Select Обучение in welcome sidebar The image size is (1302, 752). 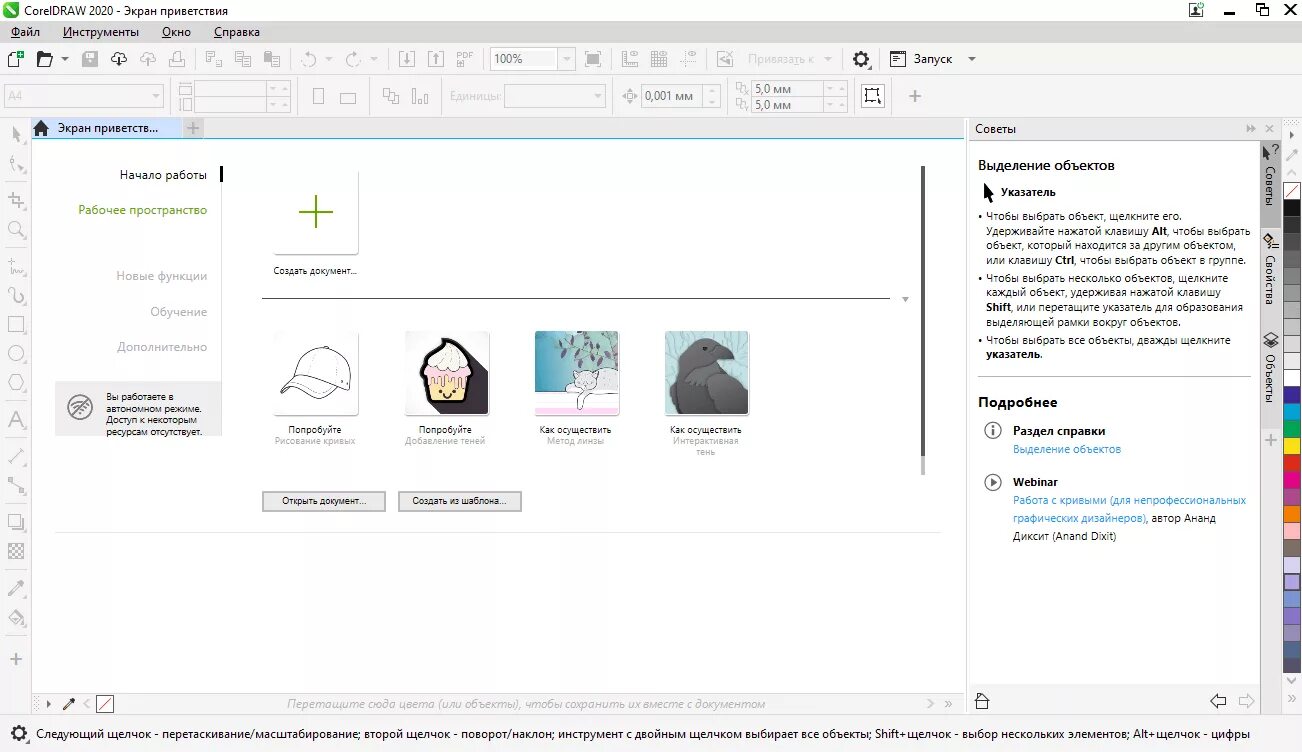click(179, 312)
